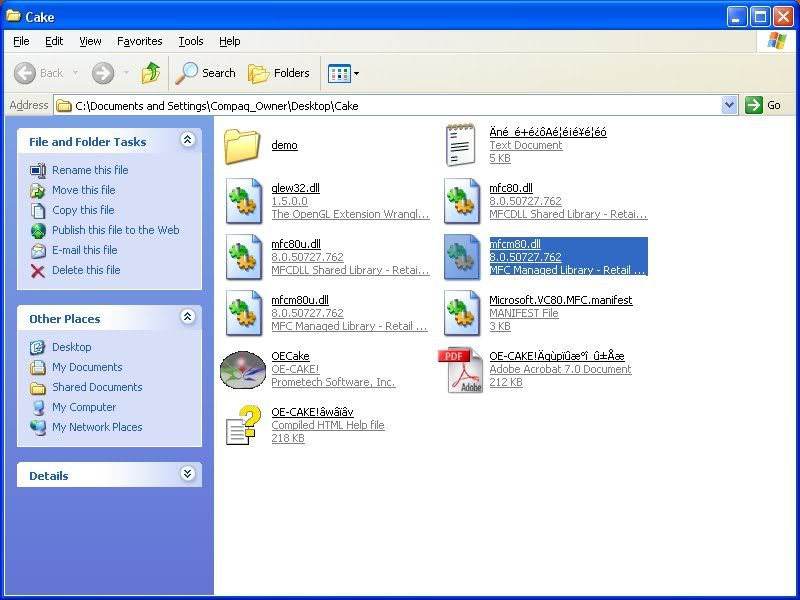Go up one folder level

tap(151, 73)
